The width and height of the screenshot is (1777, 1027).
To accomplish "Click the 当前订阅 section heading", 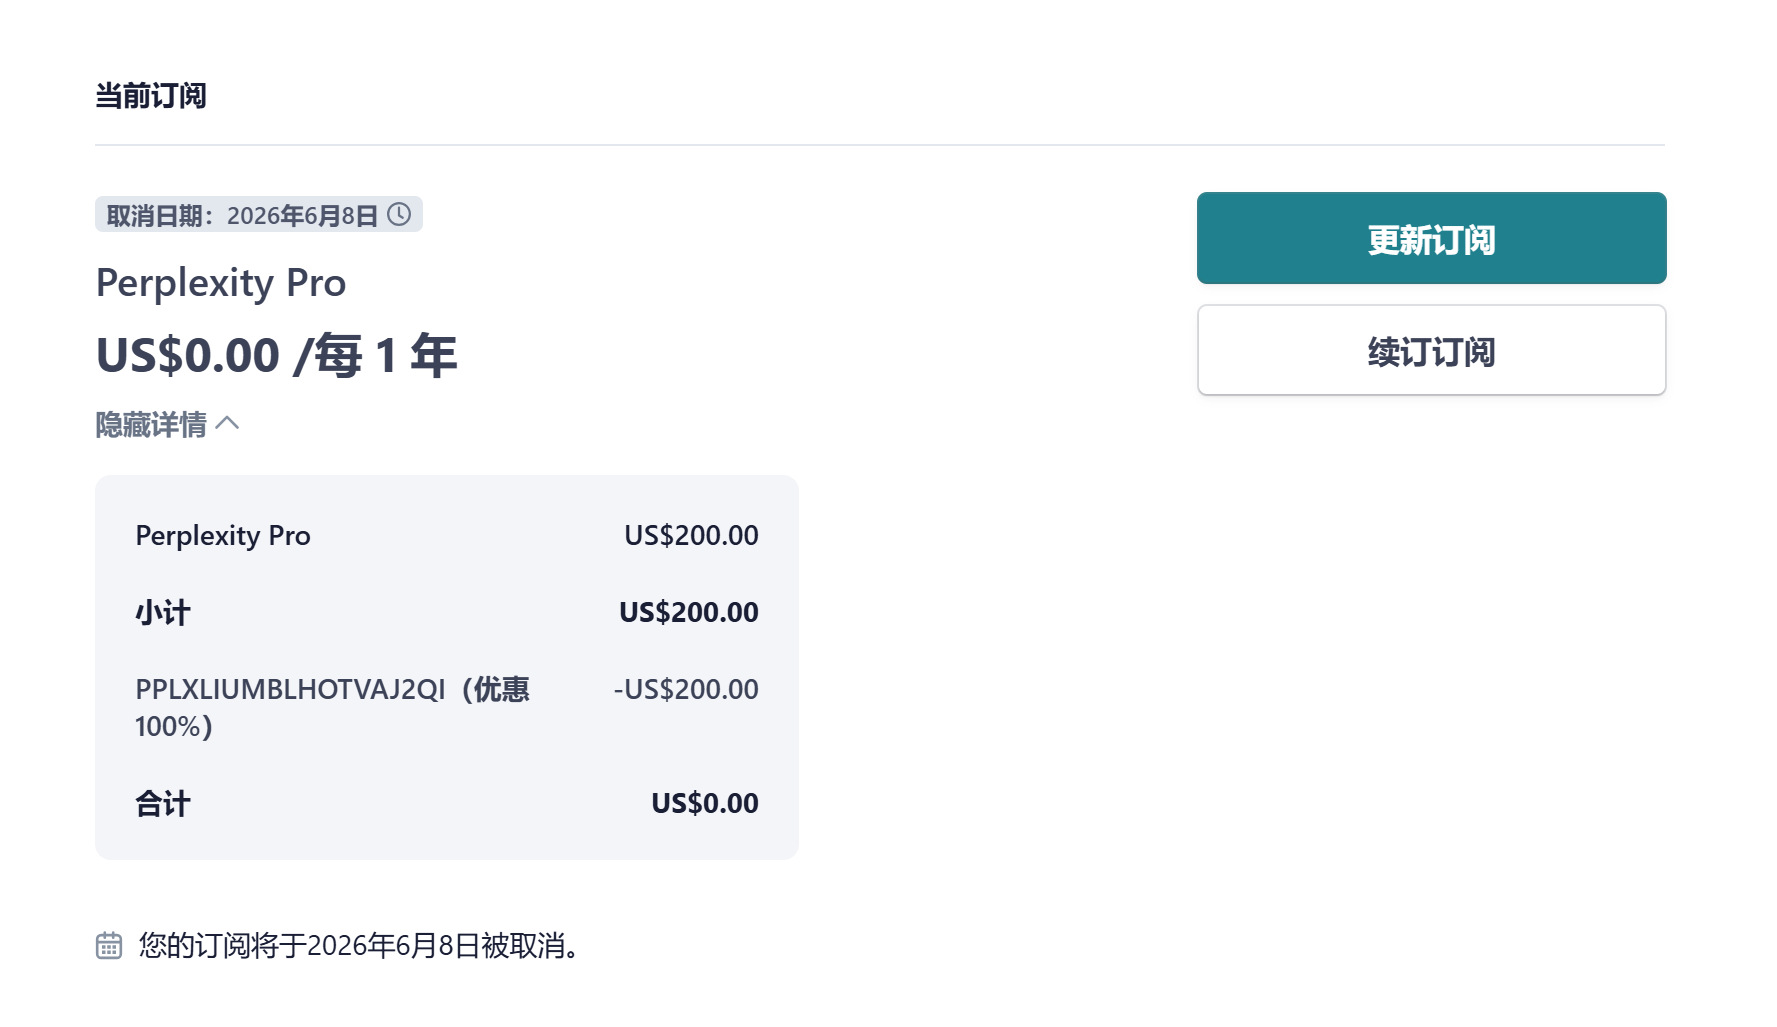I will pyautogui.click(x=151, y=96).
